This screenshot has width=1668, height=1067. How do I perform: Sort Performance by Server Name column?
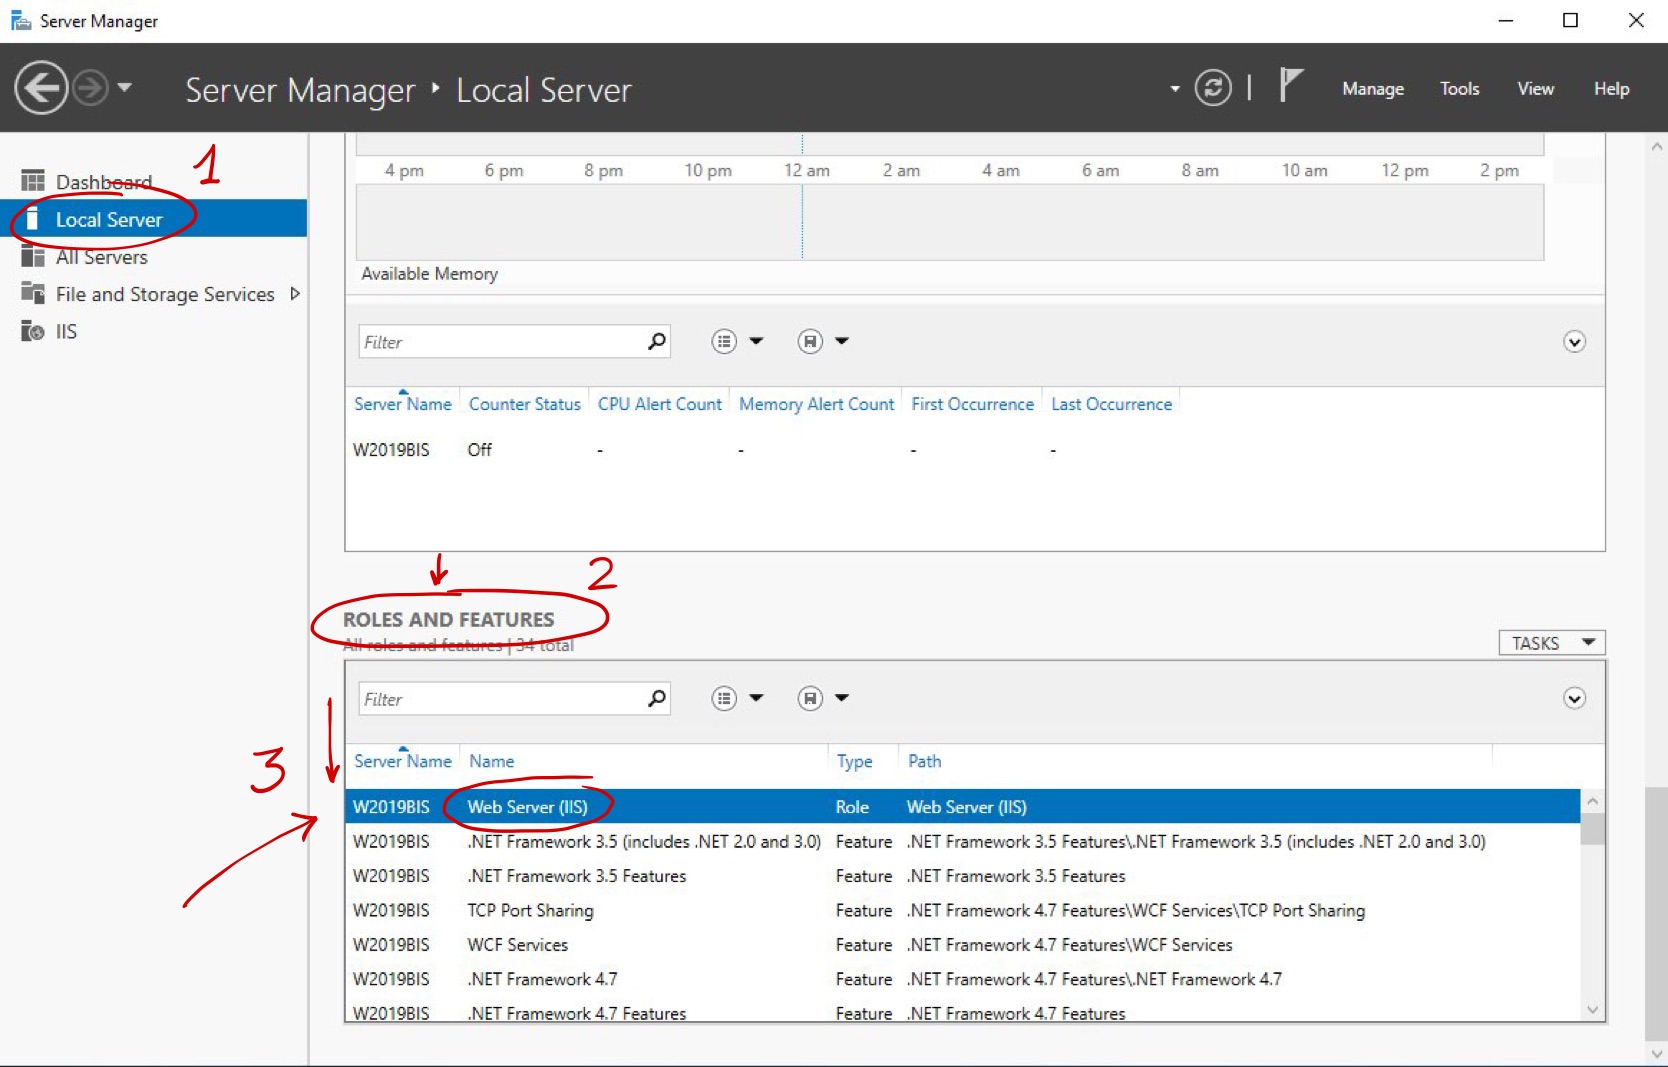[x=403, y=404]
